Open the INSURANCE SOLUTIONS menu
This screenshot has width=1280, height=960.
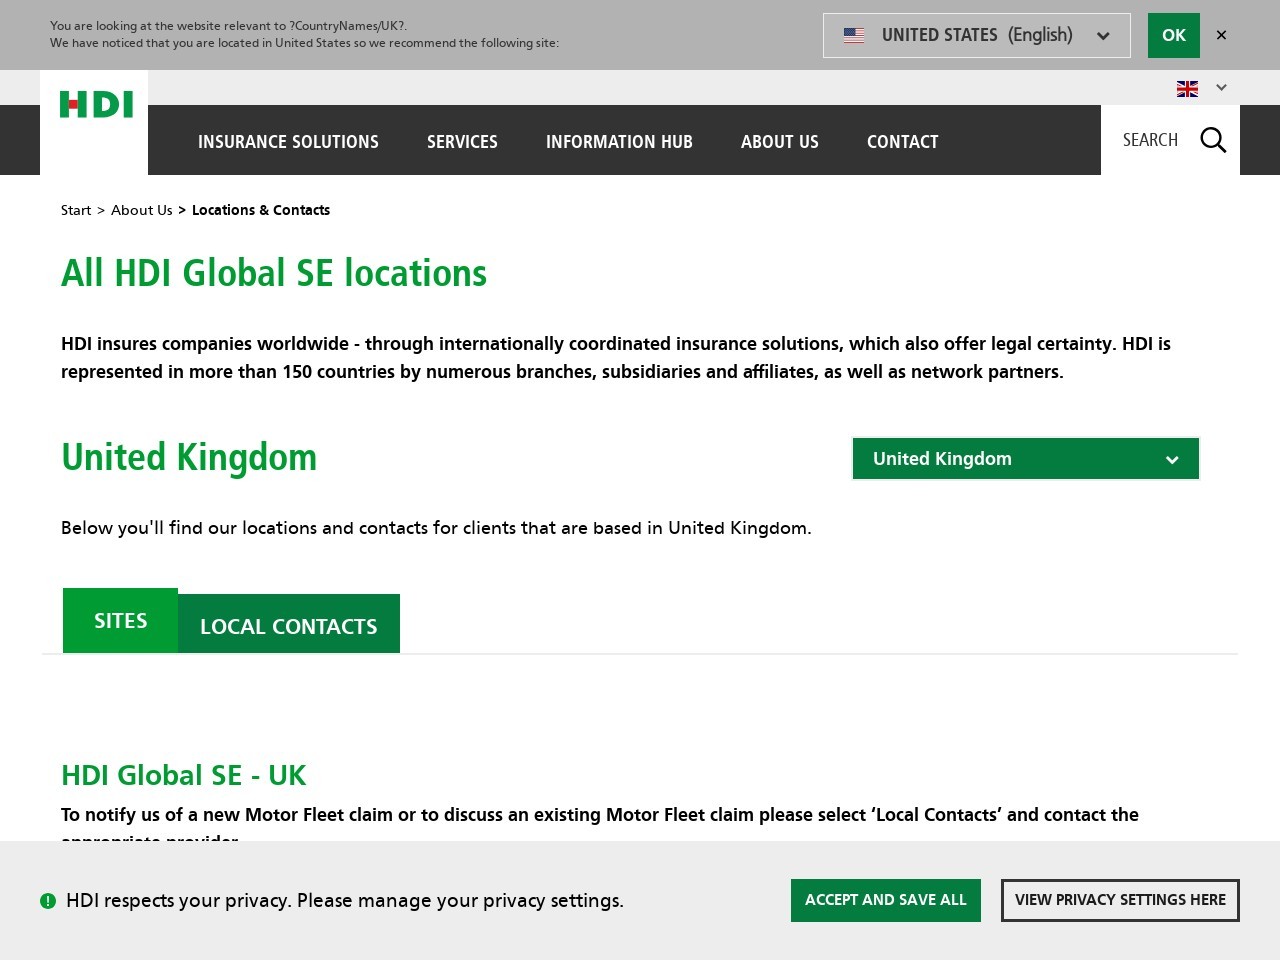pyautogui.click(x=288, y=142)
